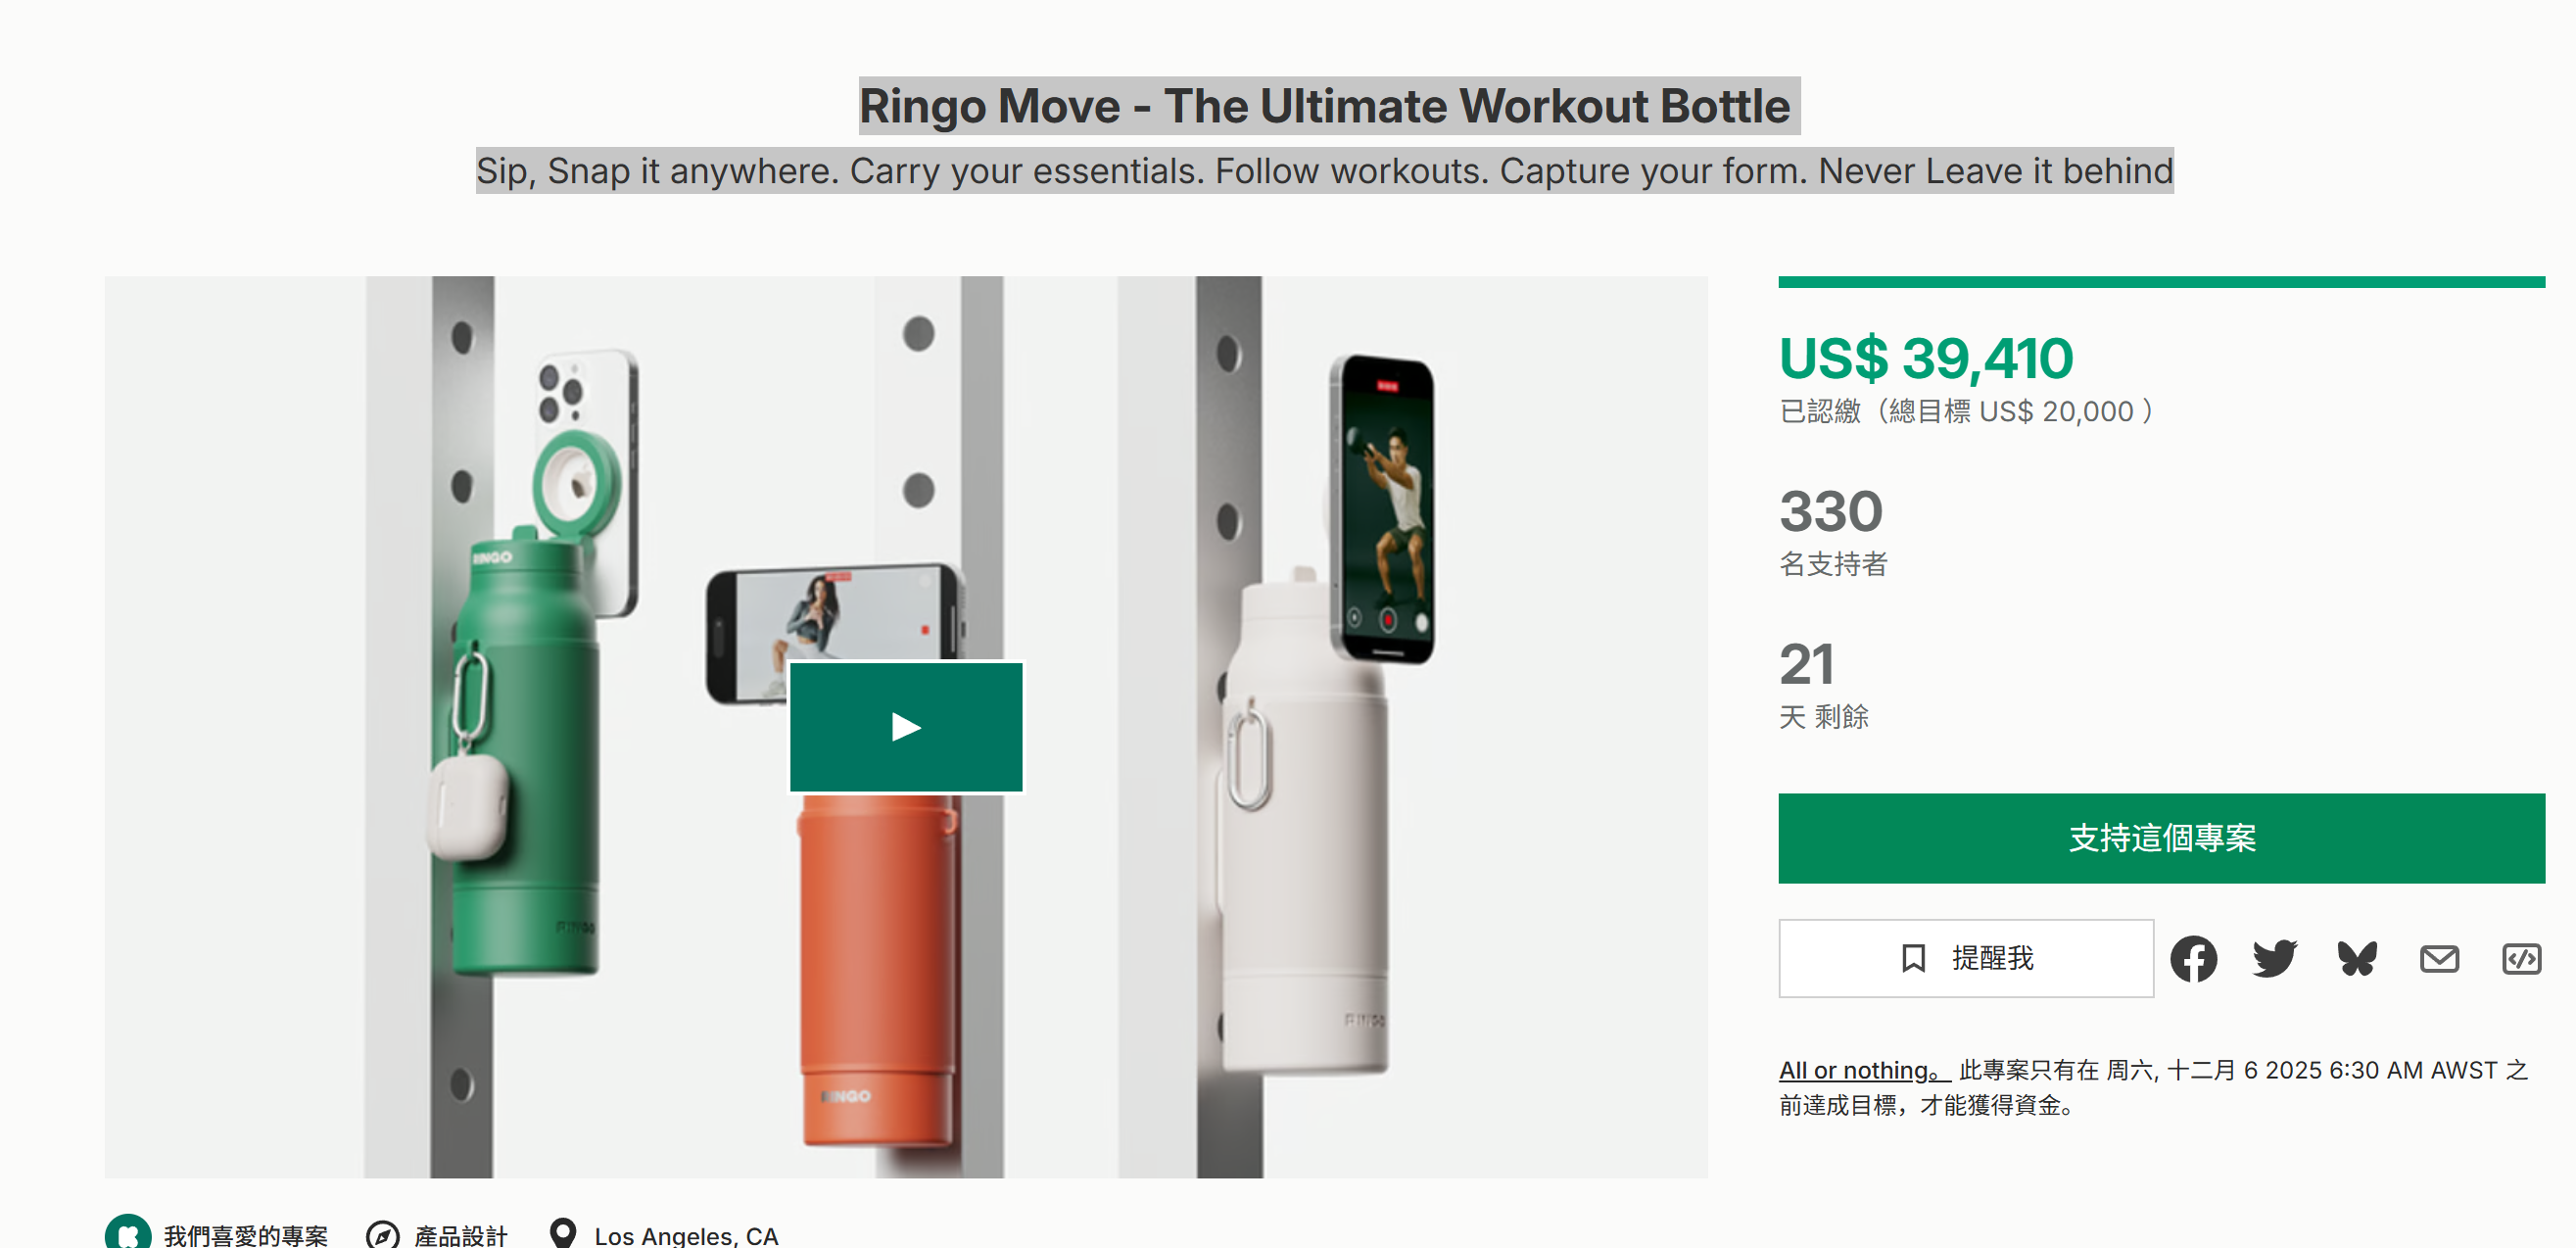Share the project on Bluesky

tap(2357, 959)
